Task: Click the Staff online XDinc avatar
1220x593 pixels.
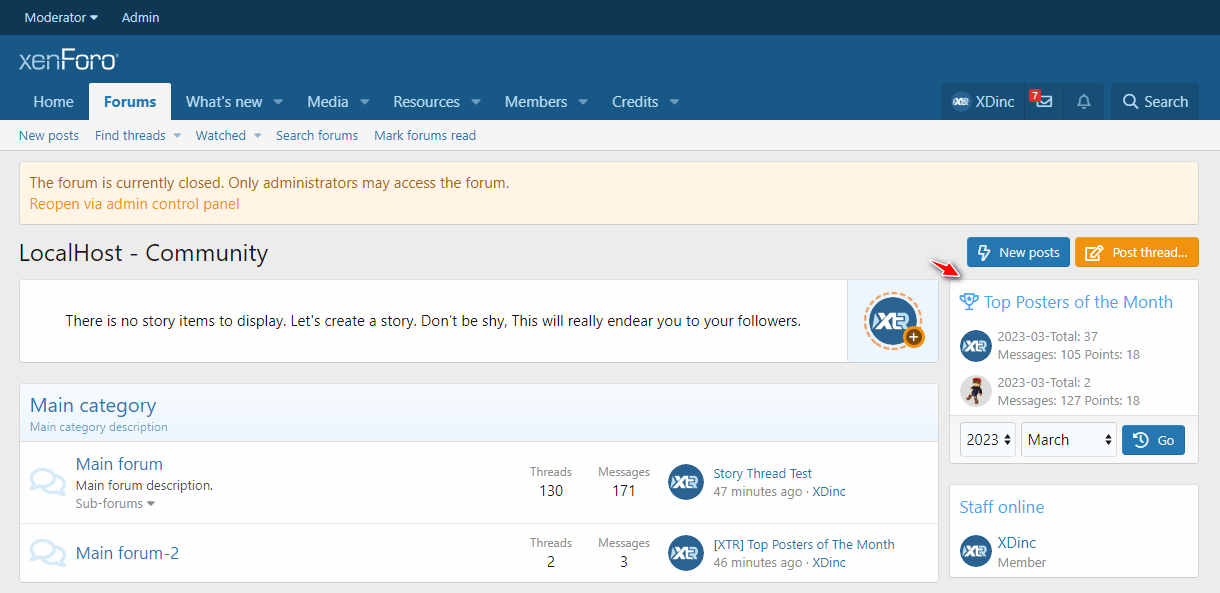Action: (975, 552)
